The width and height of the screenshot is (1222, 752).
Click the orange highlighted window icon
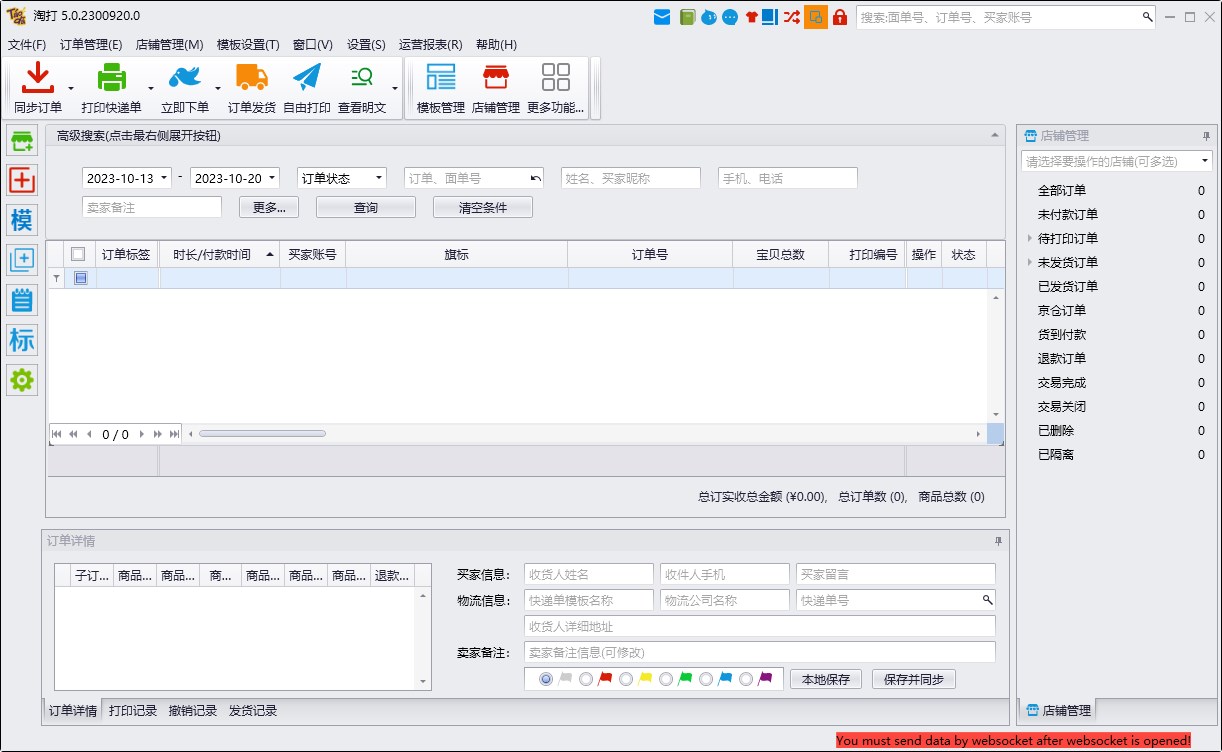816,17
